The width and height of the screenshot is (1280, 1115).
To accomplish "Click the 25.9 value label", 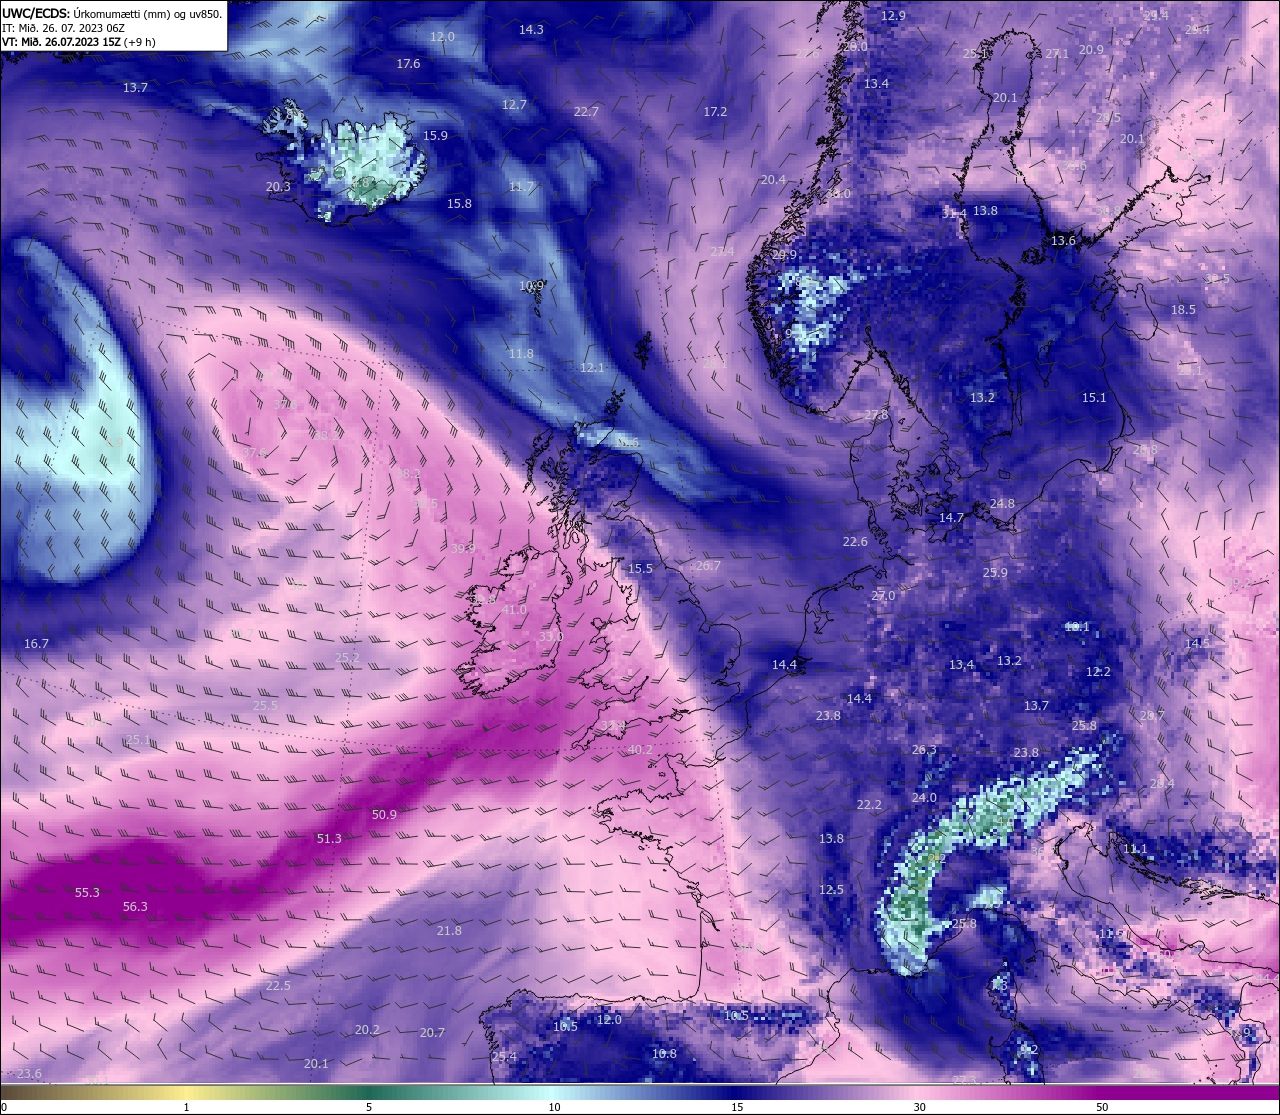I will point(995,572).
